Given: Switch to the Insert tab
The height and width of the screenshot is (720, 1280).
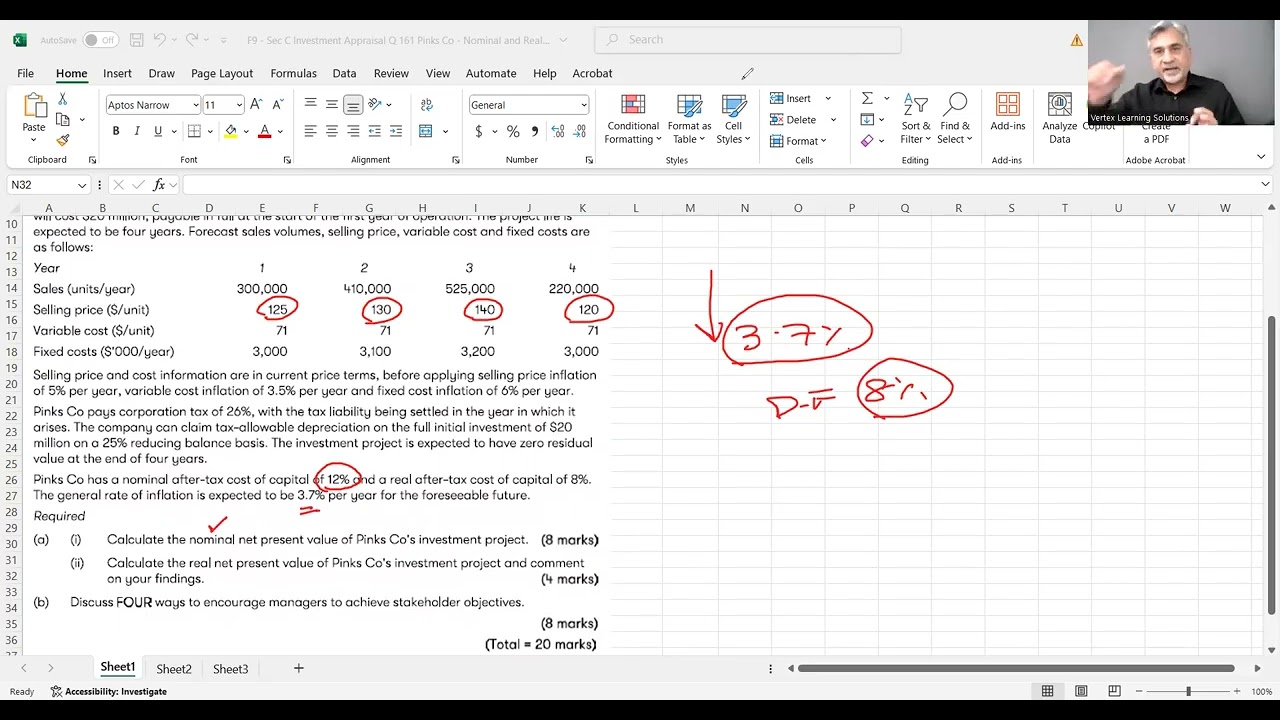Looking at the screenshot, I should click(x=117, y=73).
